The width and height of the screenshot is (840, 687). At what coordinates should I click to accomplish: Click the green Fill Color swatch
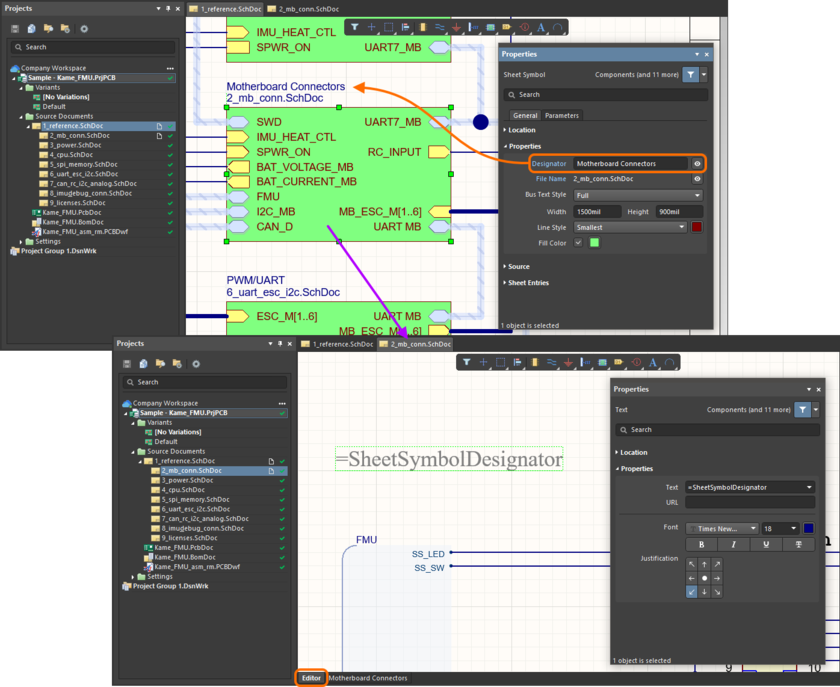tap(594, 243)
